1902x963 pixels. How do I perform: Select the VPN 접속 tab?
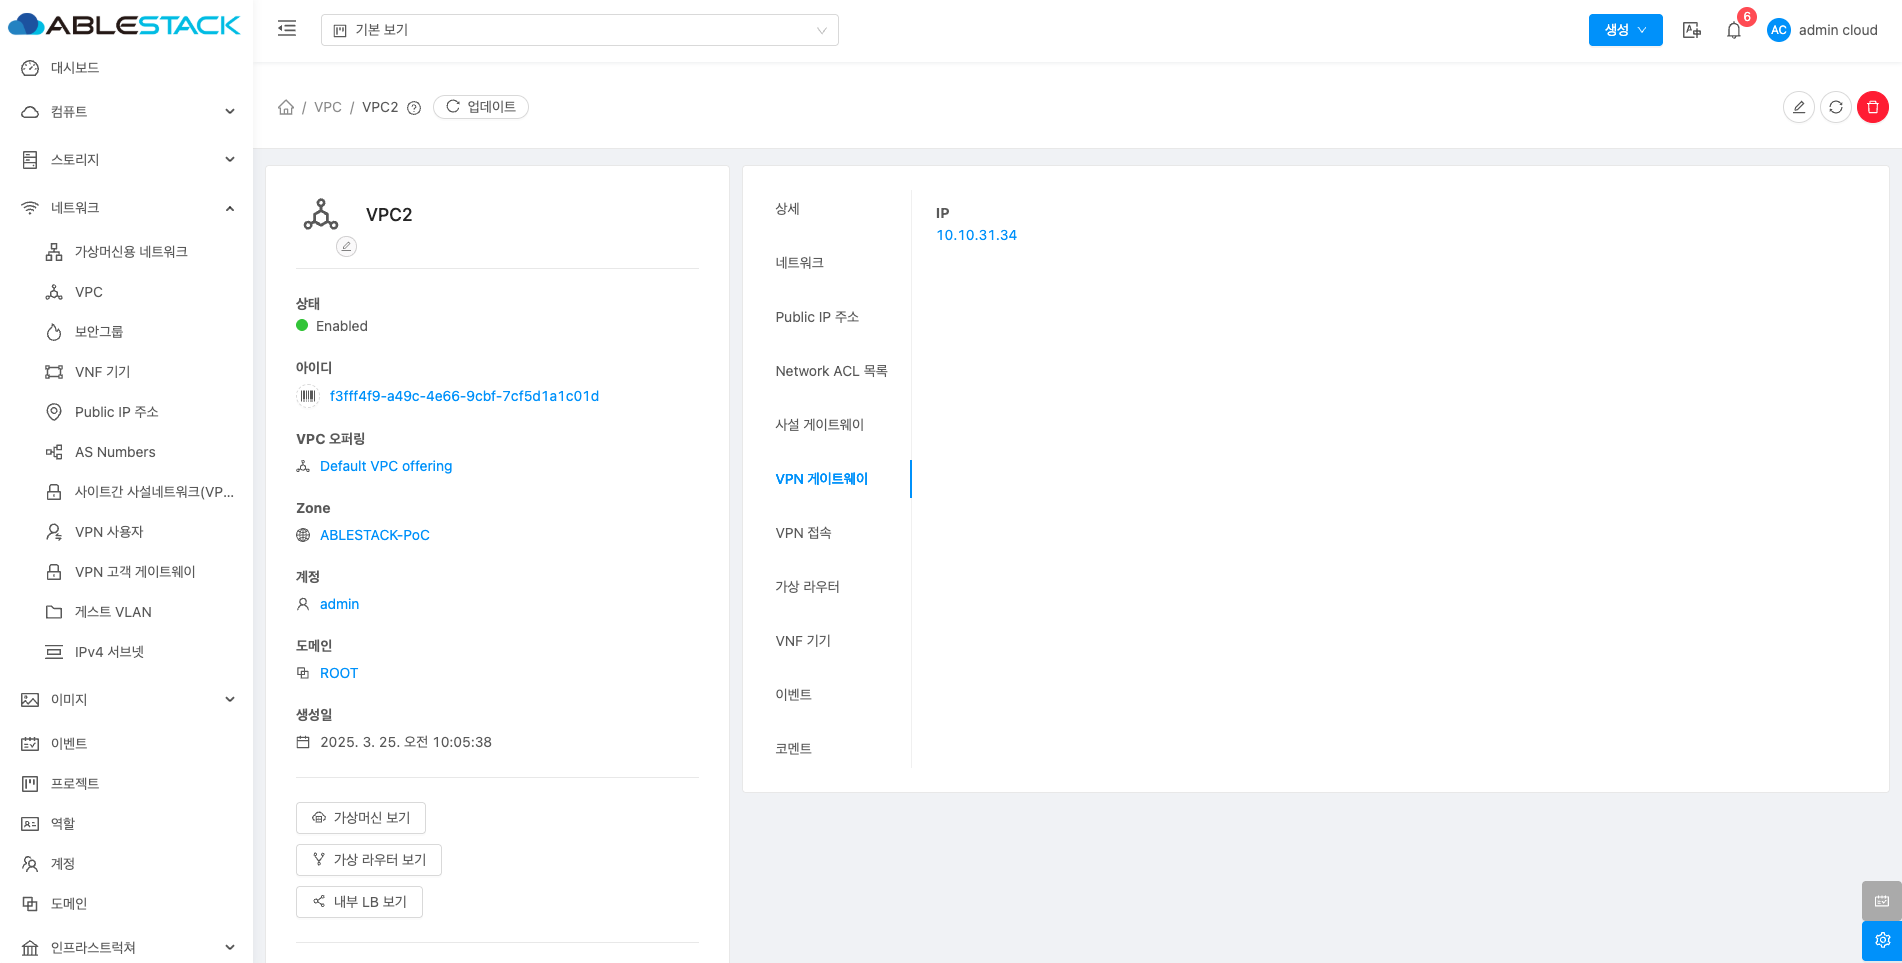(x=803, y=533)
